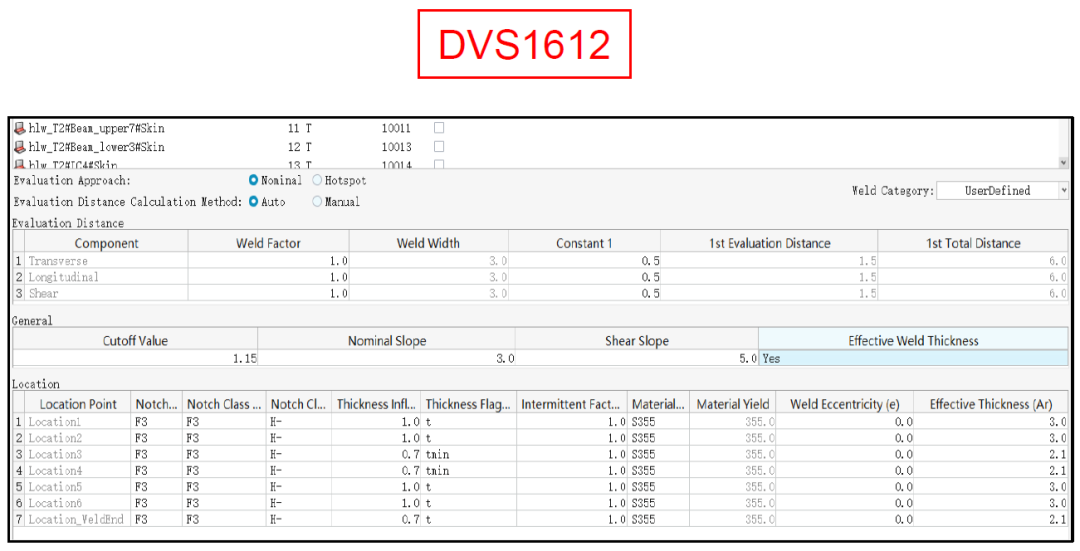Choose the Nominal evaluation approach
The width and height of the screenshot is (1080, 551).
point(254,181)
